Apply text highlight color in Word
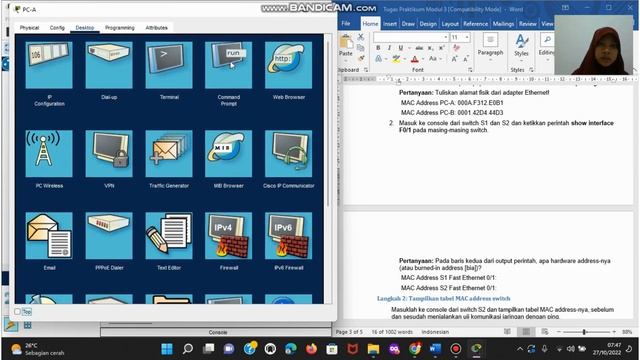The image size is (640, 360). coord(396,59)
